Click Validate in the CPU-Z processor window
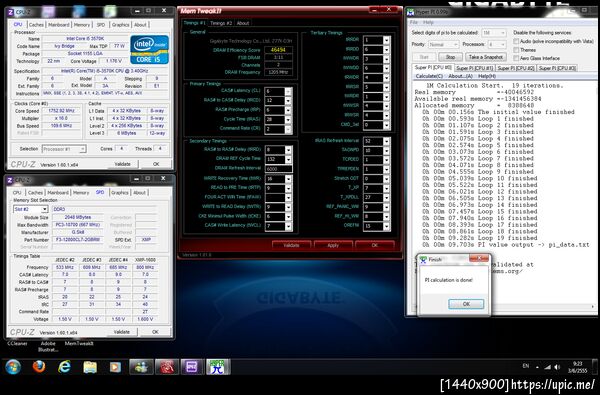This screenshot has width=600, height=395. click(122, 164)
